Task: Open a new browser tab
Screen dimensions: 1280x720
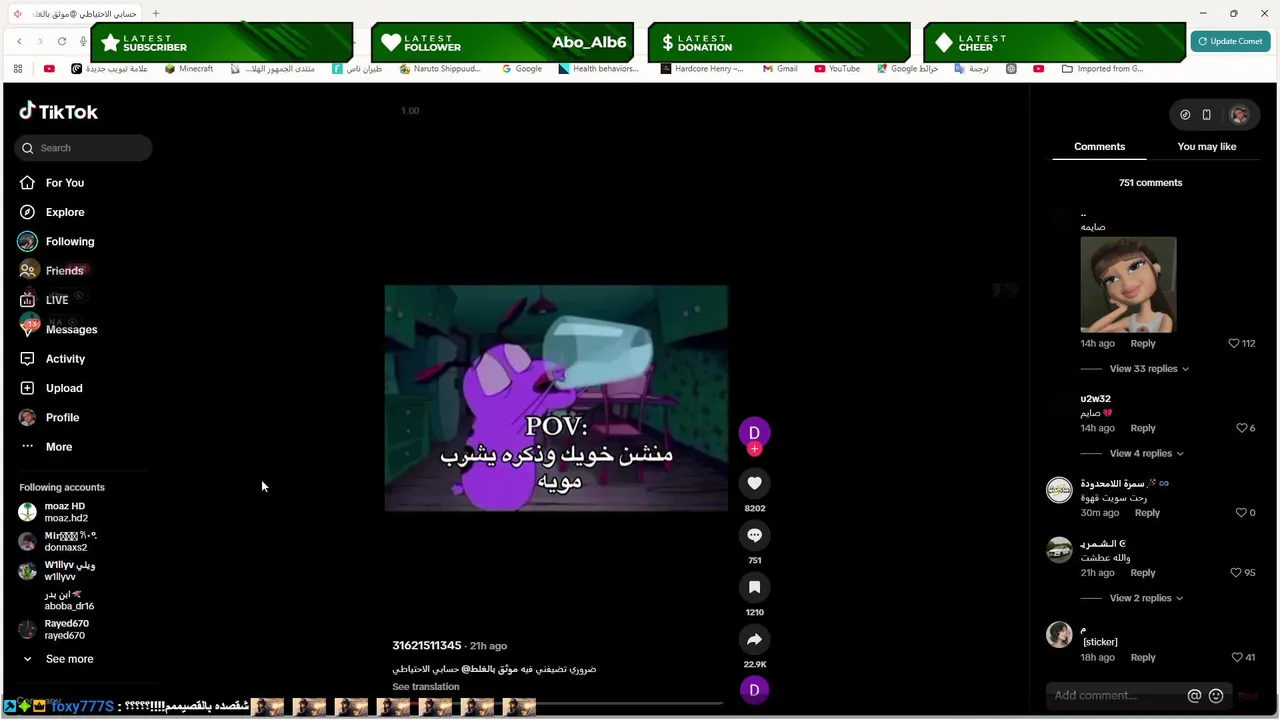Action: [155, 14]
